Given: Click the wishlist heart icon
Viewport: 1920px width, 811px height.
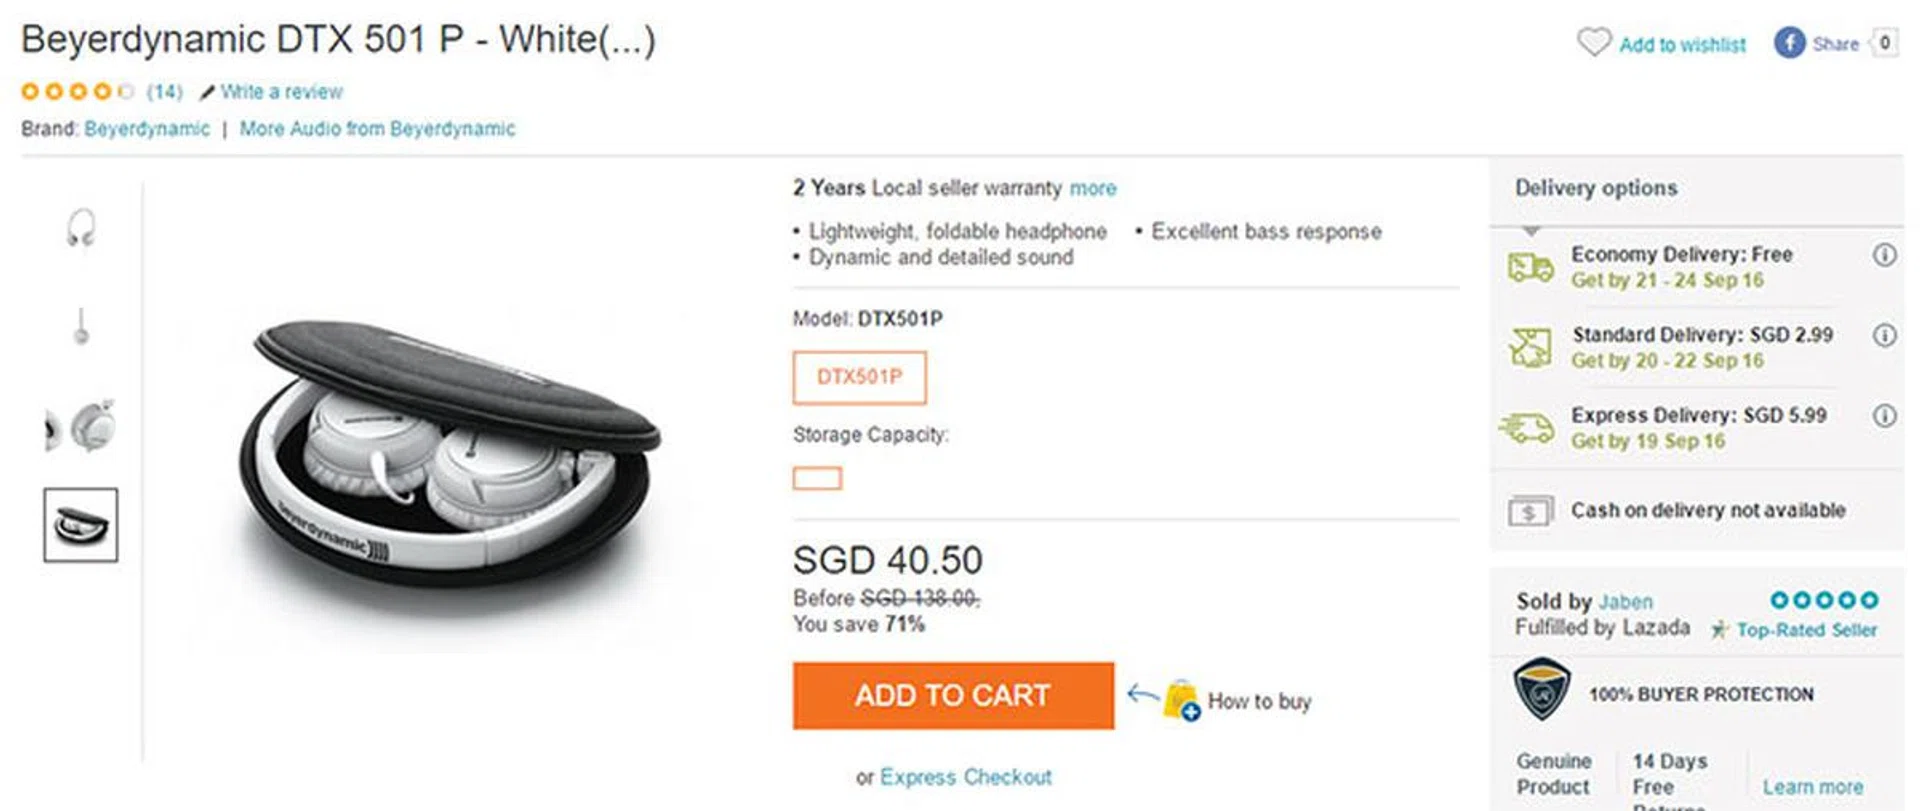Looking at the screenshot, I should point(1593,42).
